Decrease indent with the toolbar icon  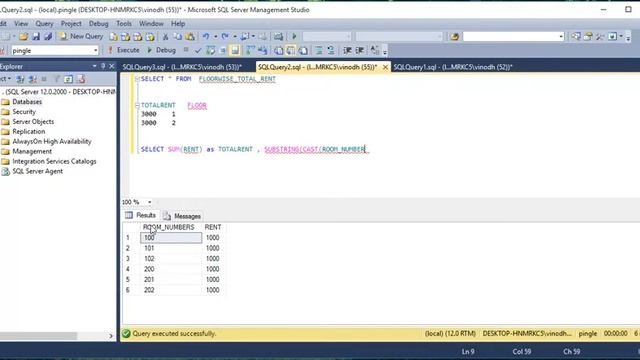[x=347, y=50]
